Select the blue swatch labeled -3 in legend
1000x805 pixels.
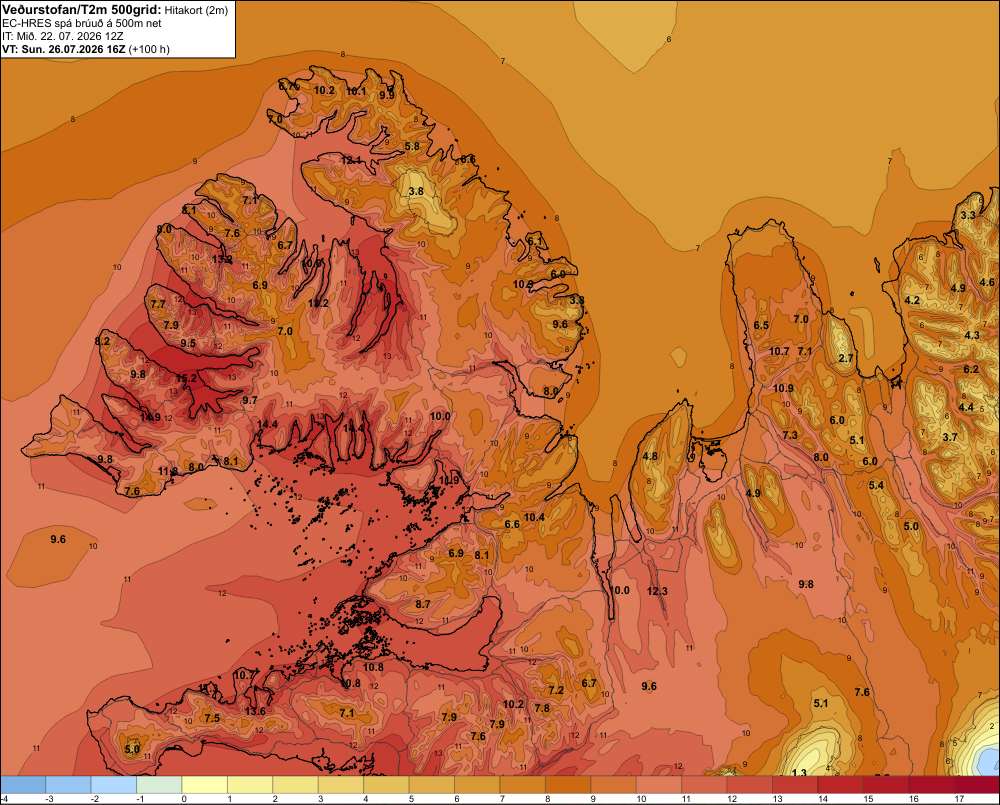(68, 785)
